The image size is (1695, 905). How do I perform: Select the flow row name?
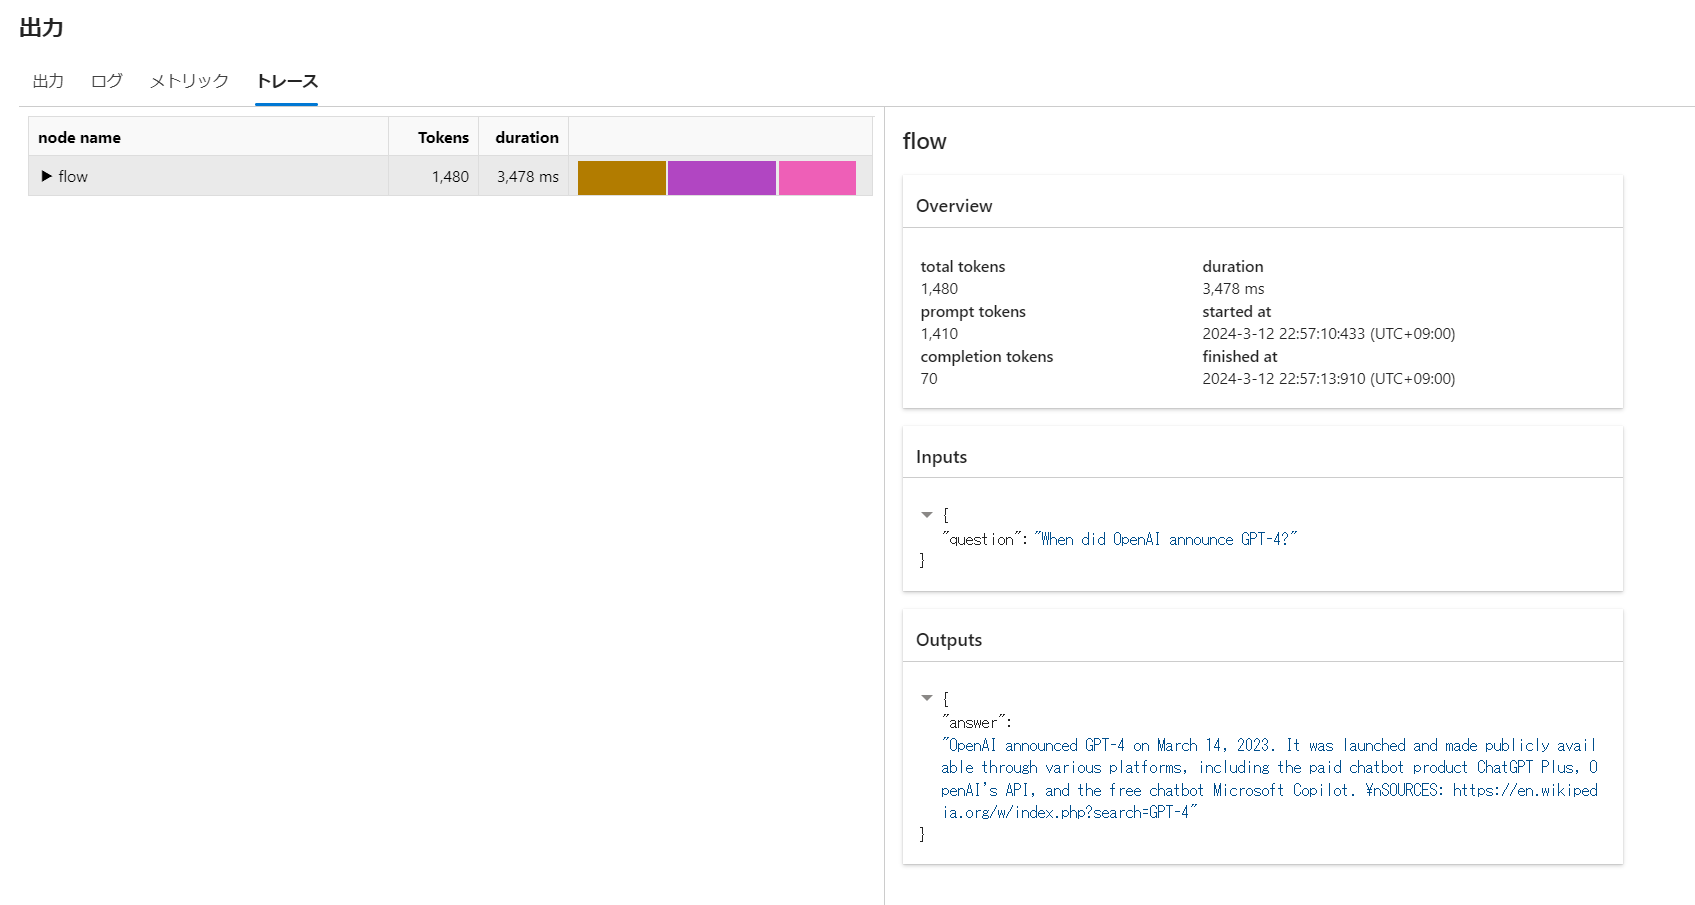pos(73,176)
